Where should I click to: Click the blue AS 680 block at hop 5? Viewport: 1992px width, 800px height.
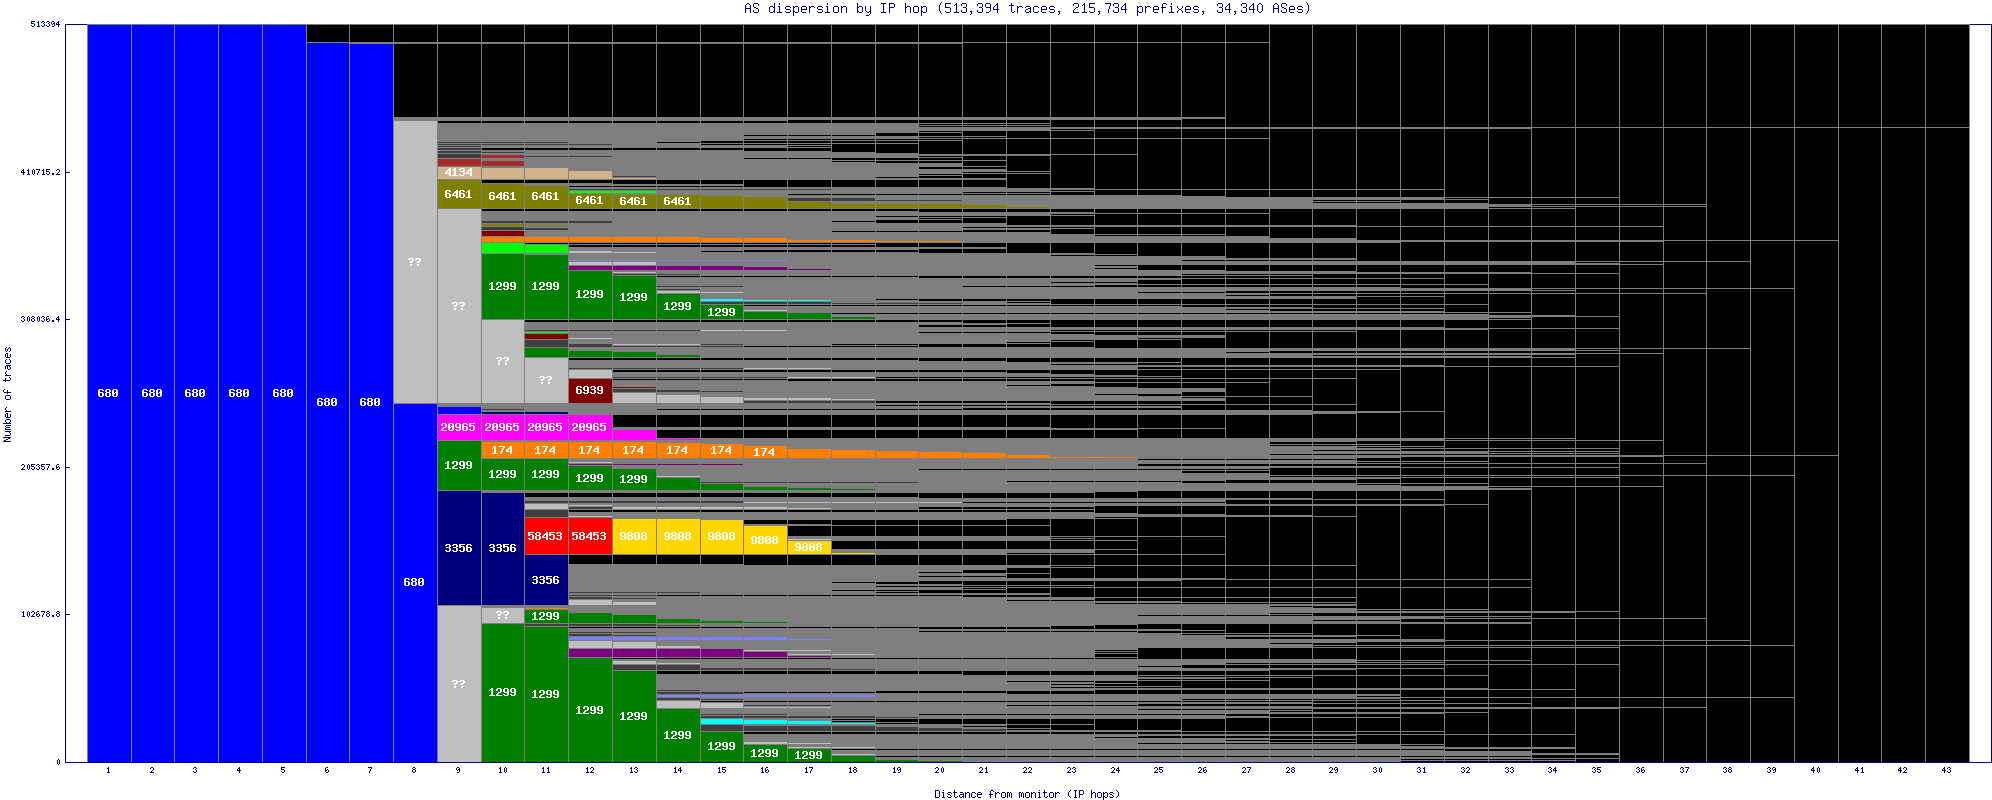[284, 393]
